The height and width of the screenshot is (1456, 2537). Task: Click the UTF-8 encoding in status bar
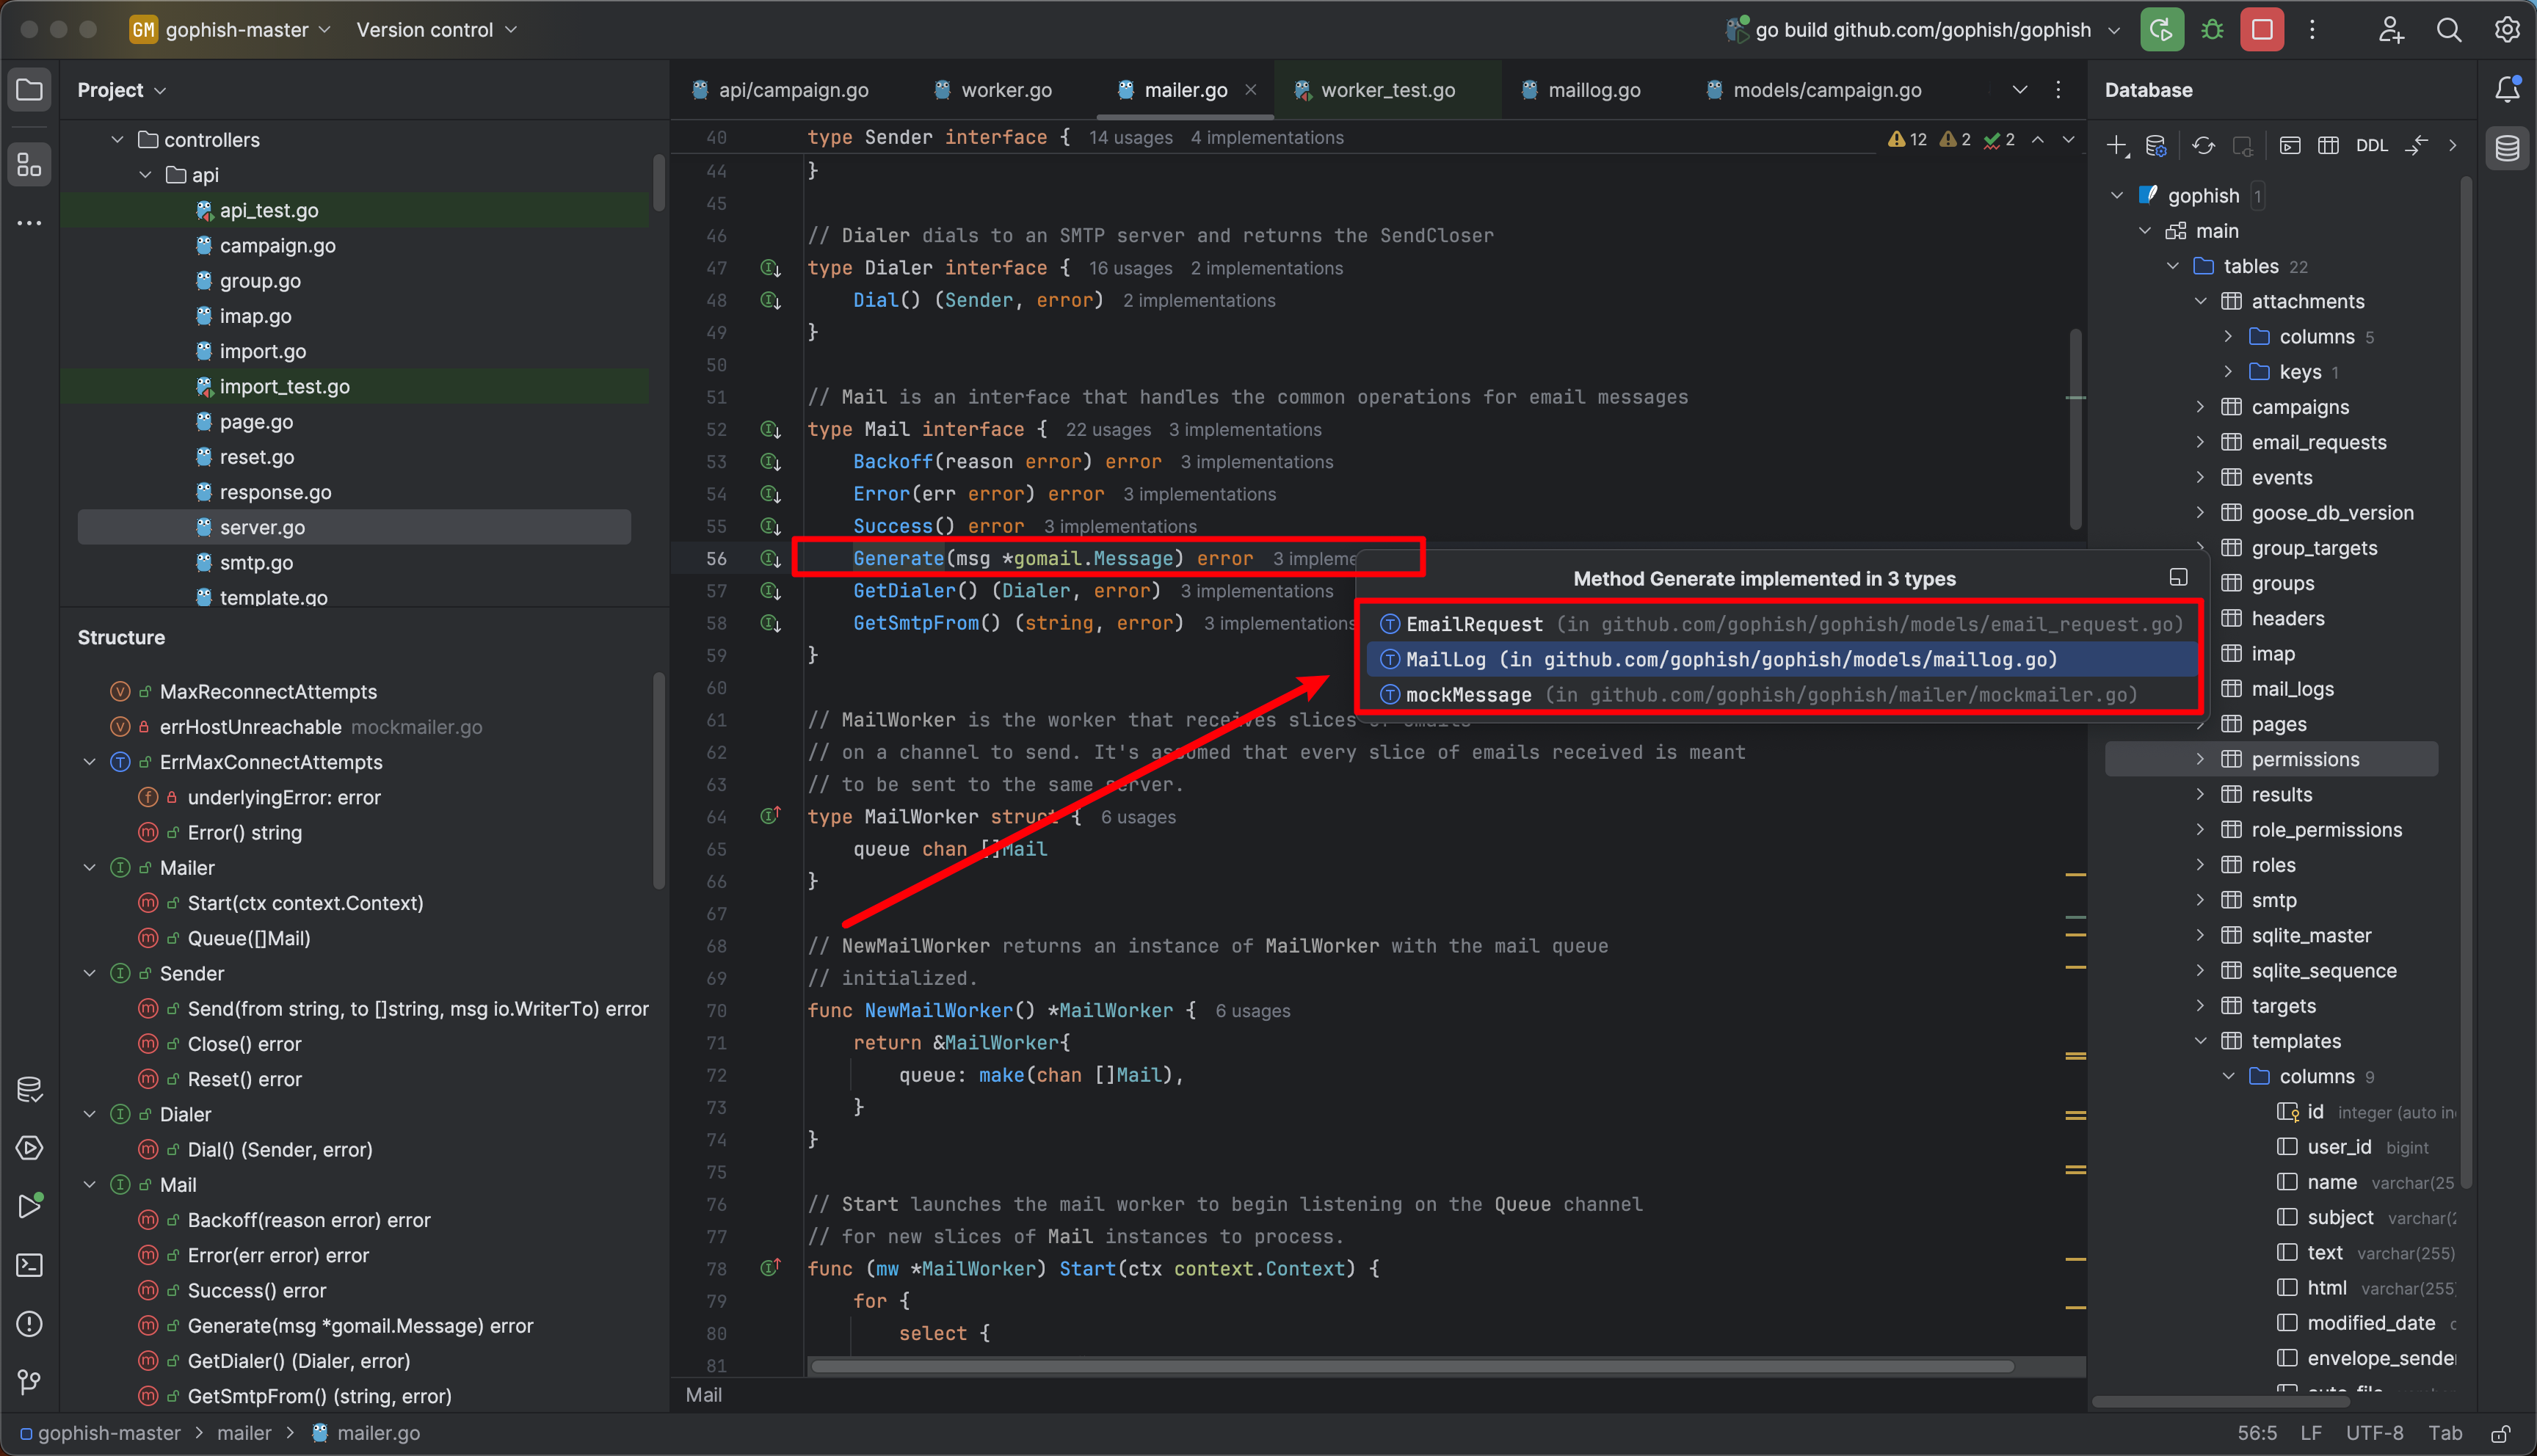pos(2374,1433)
